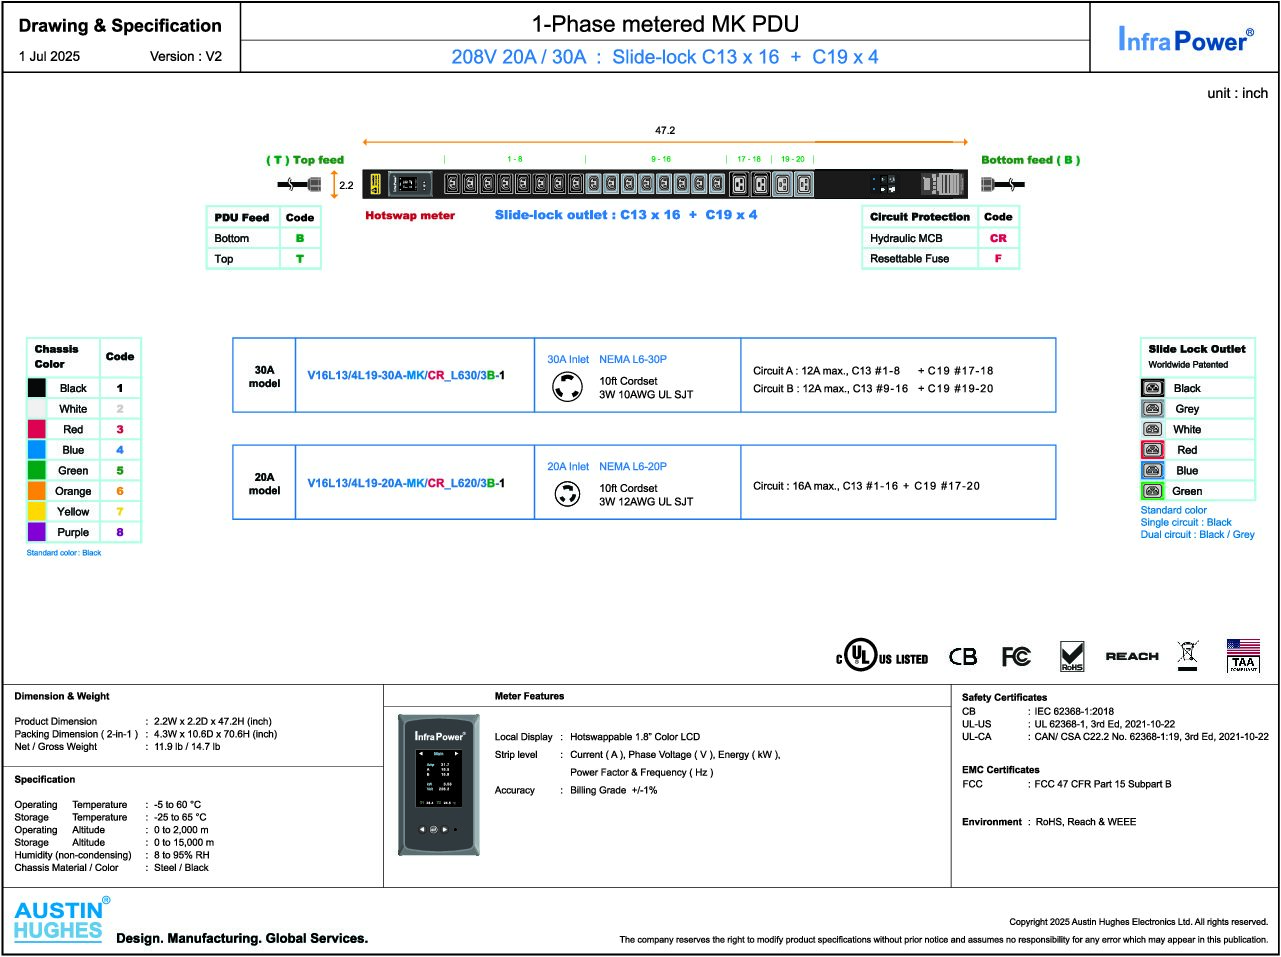Click the hotswap meter on the PDU strip
The width and height of the screenshot is (1281, 957).
click(409, 184)
